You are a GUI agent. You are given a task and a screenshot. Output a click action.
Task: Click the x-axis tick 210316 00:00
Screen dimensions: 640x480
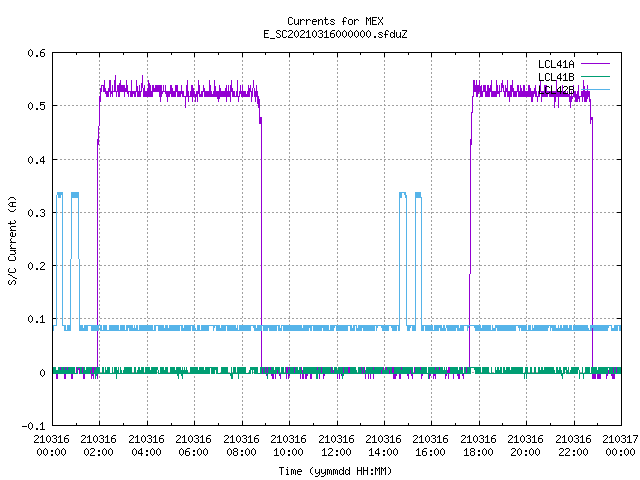point(51,446)
